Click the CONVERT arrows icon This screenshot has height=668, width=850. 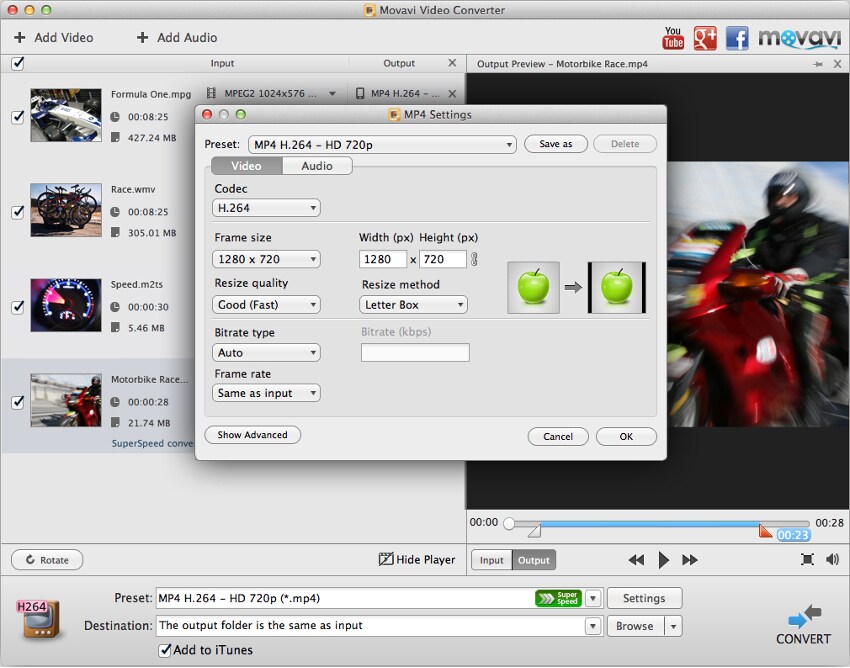pyautogui.click(x=804, y=615)
